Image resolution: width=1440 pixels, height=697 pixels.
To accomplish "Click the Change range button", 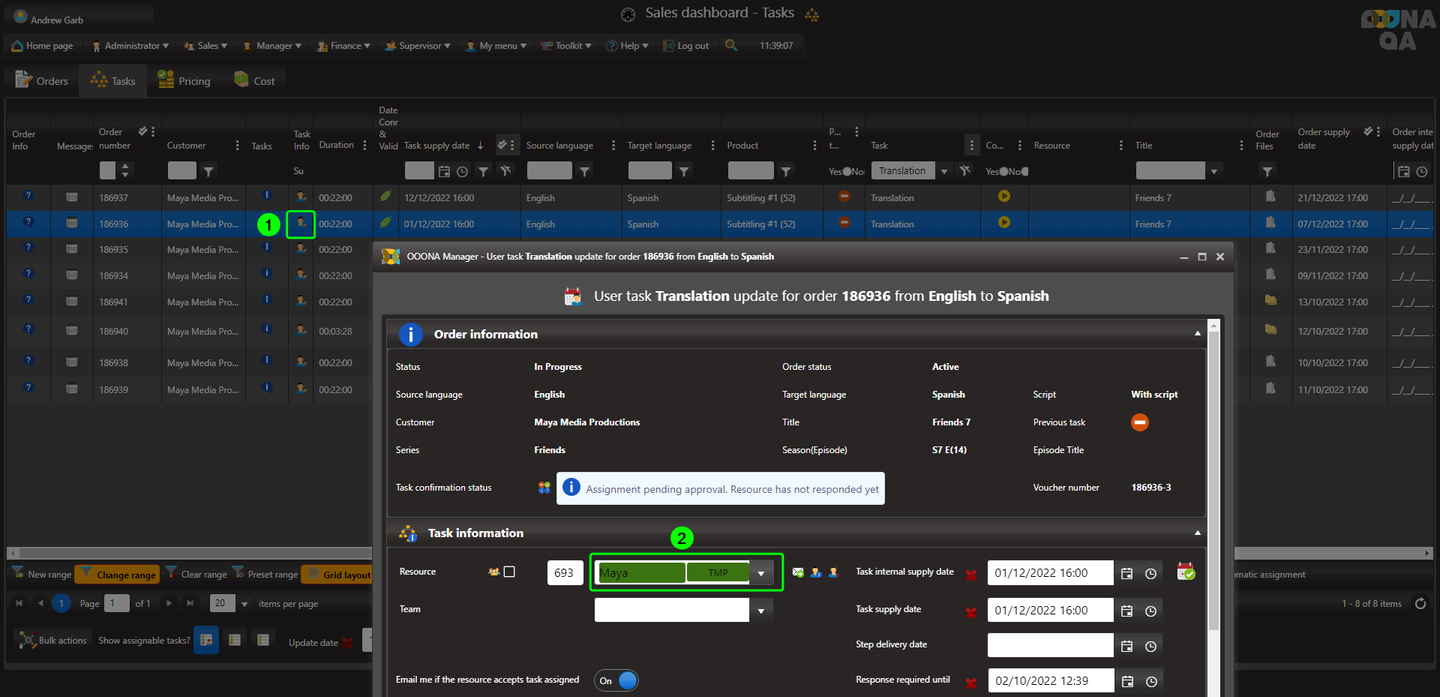I will (x=117, y=575).
